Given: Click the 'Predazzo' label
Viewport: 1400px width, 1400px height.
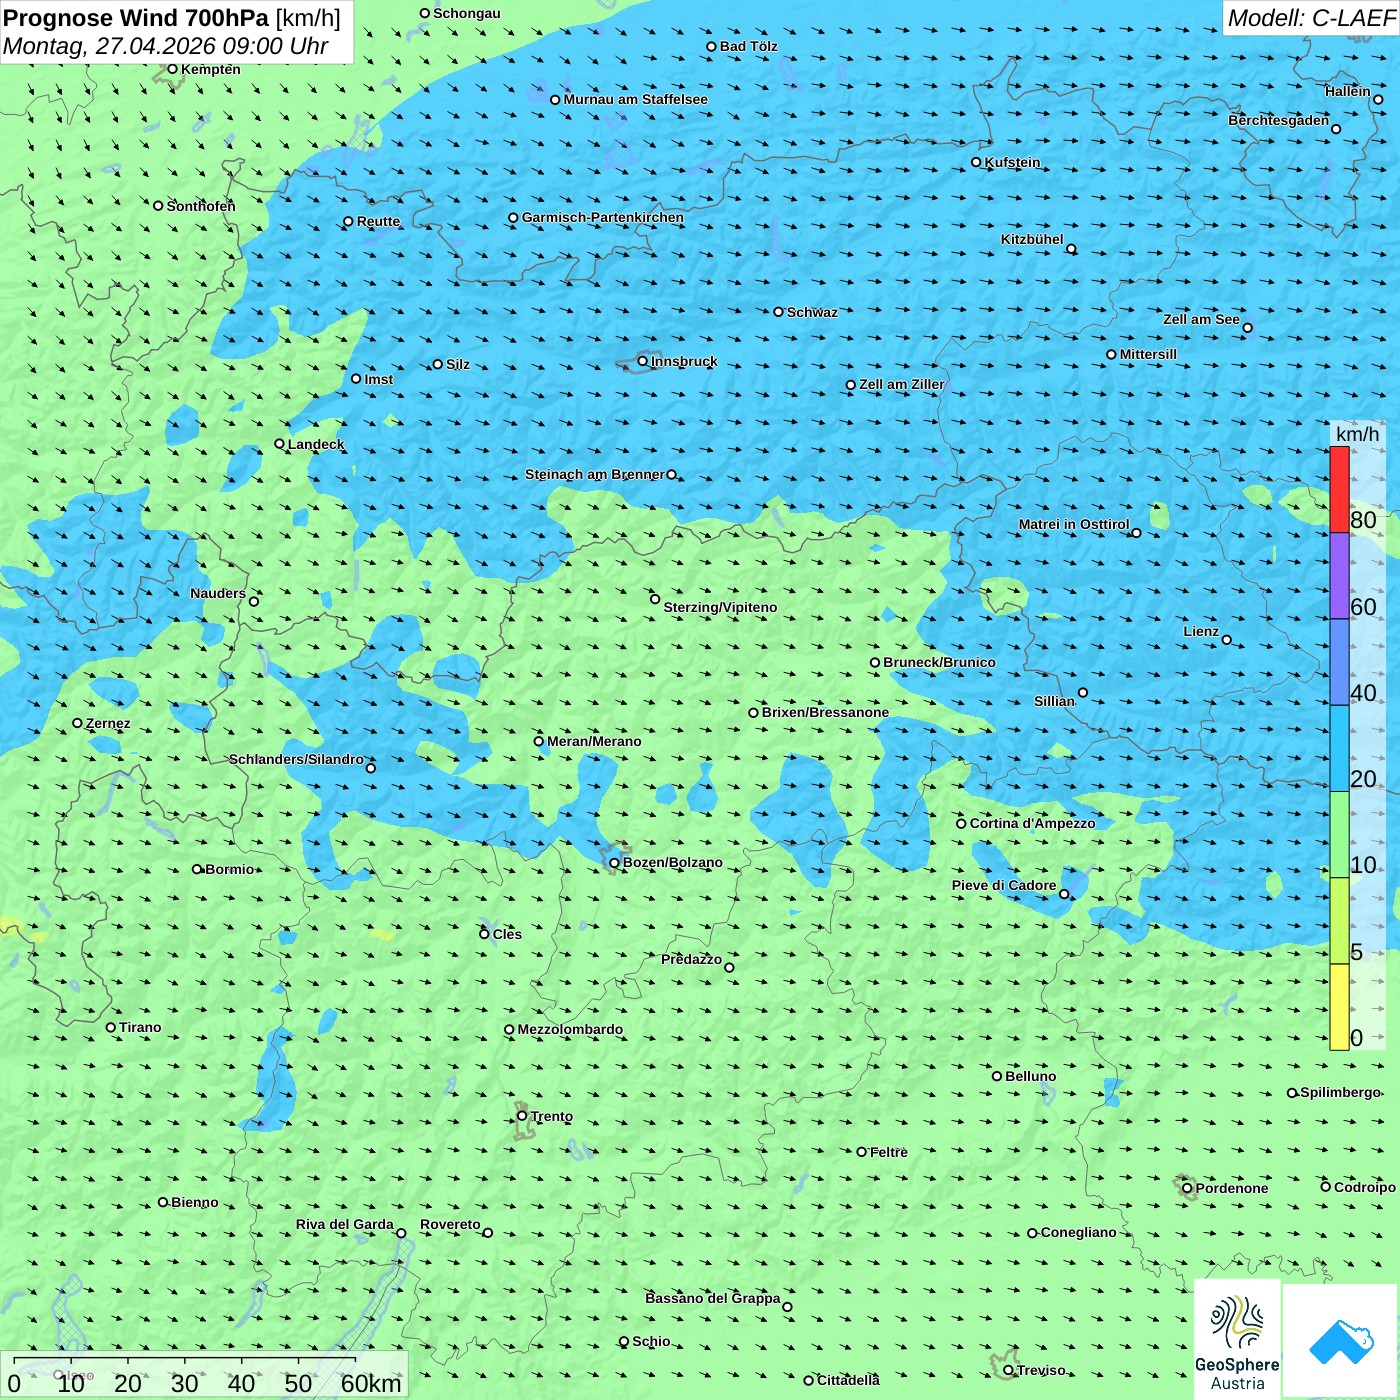Looking at the screenshot, I should coord(691,959).
